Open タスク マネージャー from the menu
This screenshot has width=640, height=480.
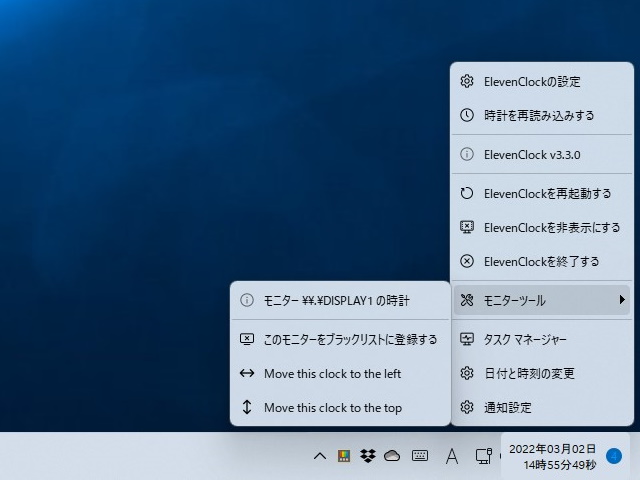[542, 339]
